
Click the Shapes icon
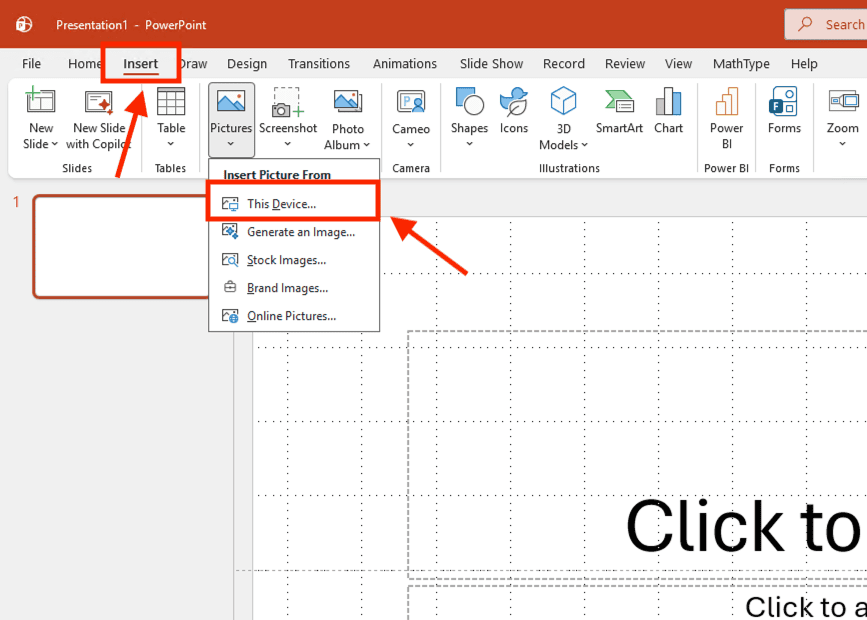(x=469, y=101)
